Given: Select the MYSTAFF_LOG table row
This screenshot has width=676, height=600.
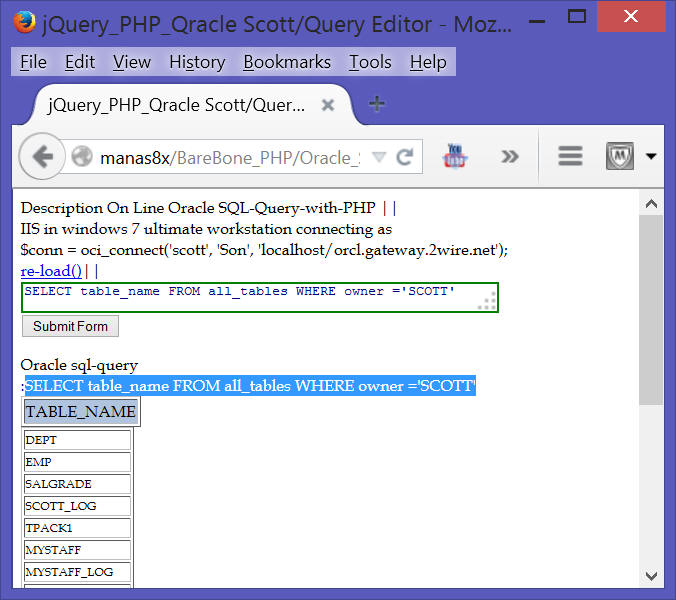Looking at the screenshot, I should pos(78,572).
